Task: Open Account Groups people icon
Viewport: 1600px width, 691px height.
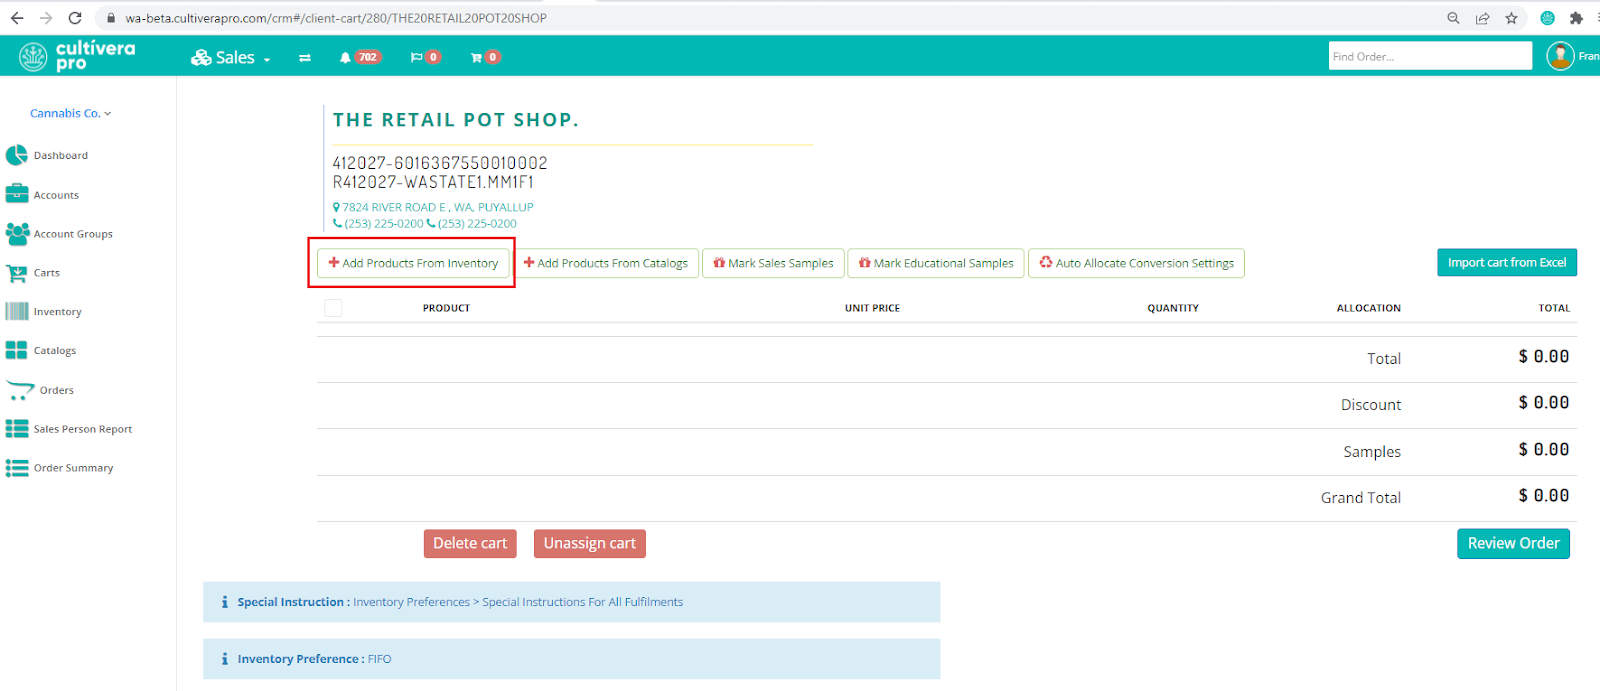Action: [17, 233]
